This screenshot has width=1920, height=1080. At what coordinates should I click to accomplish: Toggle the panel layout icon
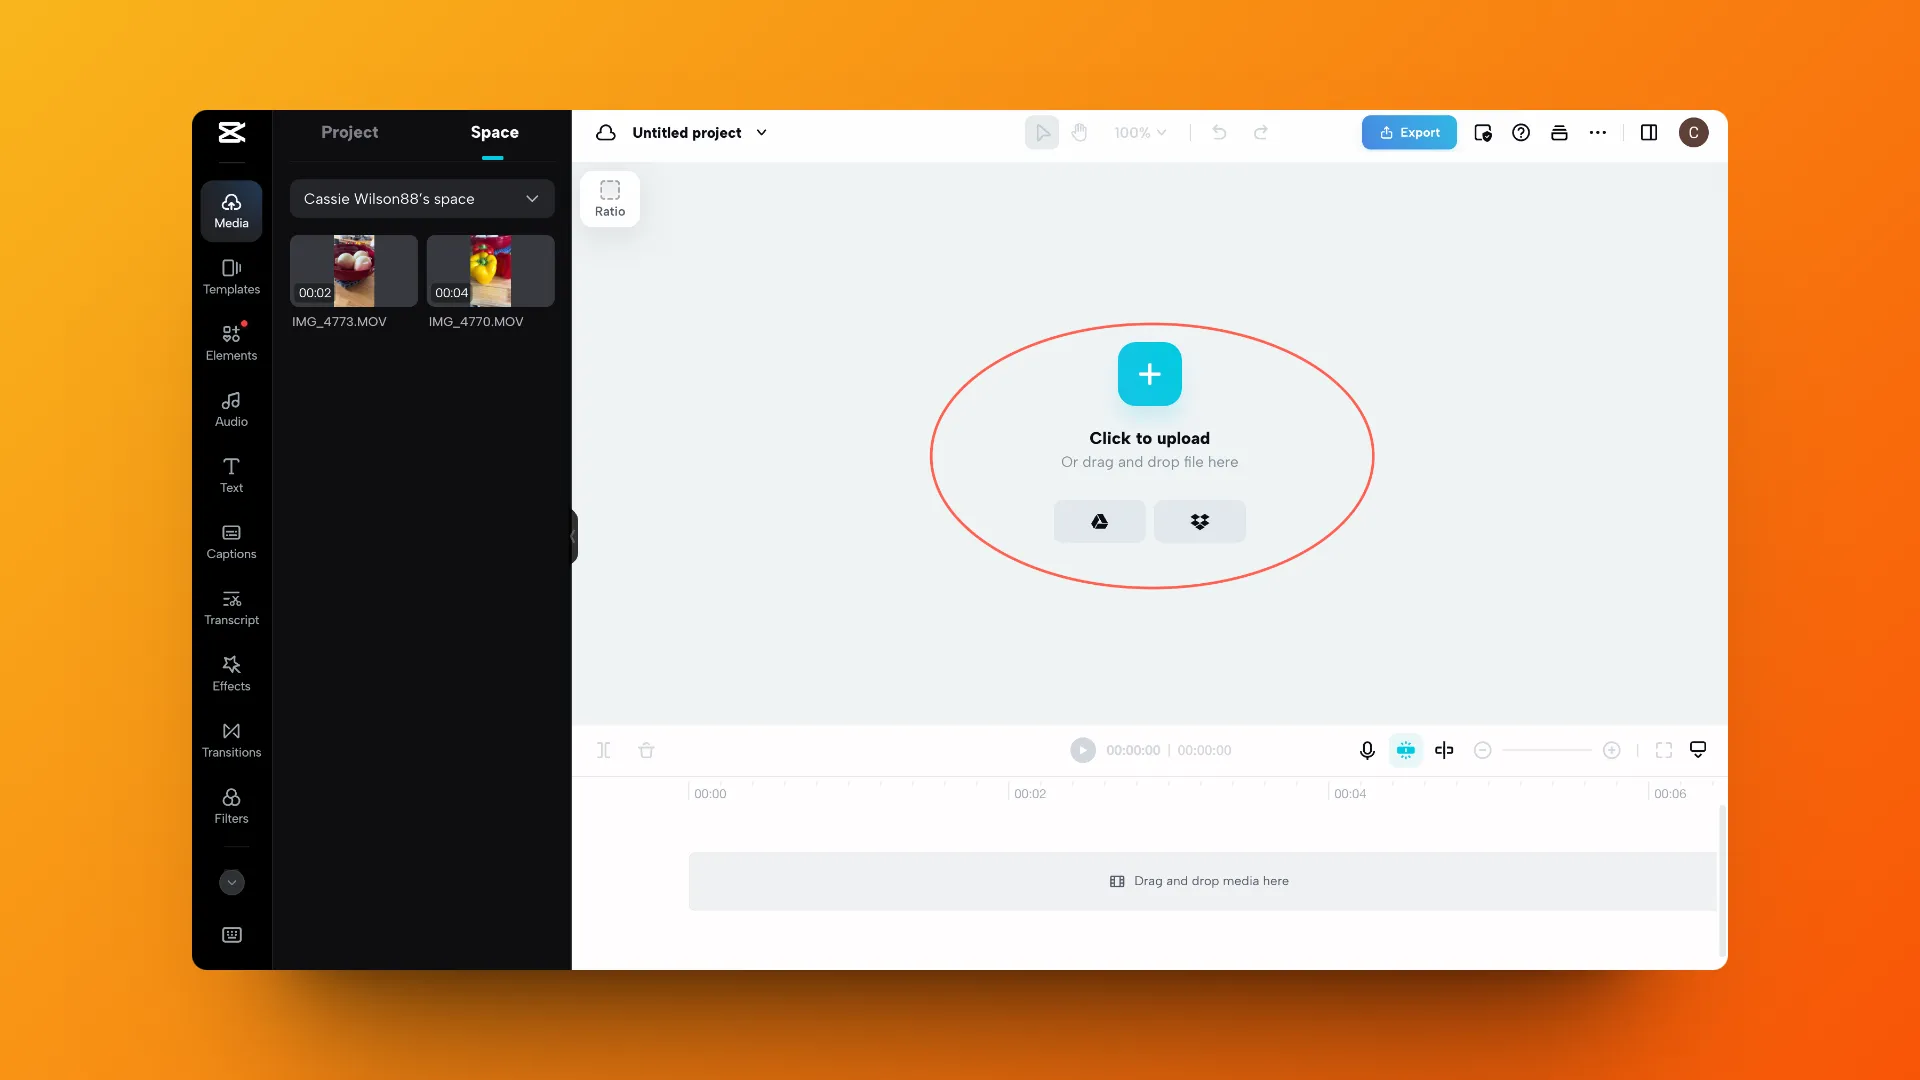click(1649, 132)
